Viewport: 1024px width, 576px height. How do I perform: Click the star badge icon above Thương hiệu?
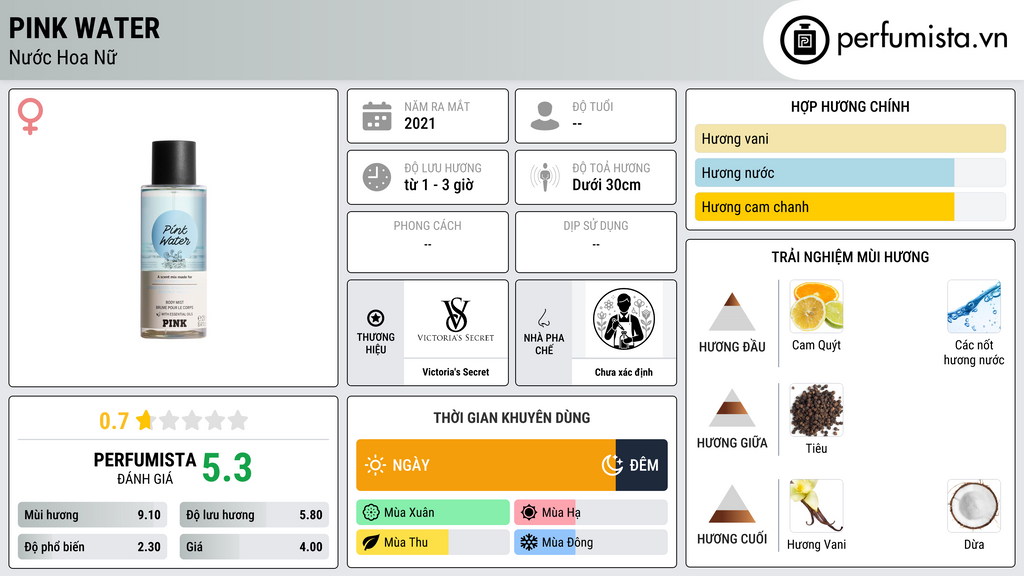coord(376,318)
